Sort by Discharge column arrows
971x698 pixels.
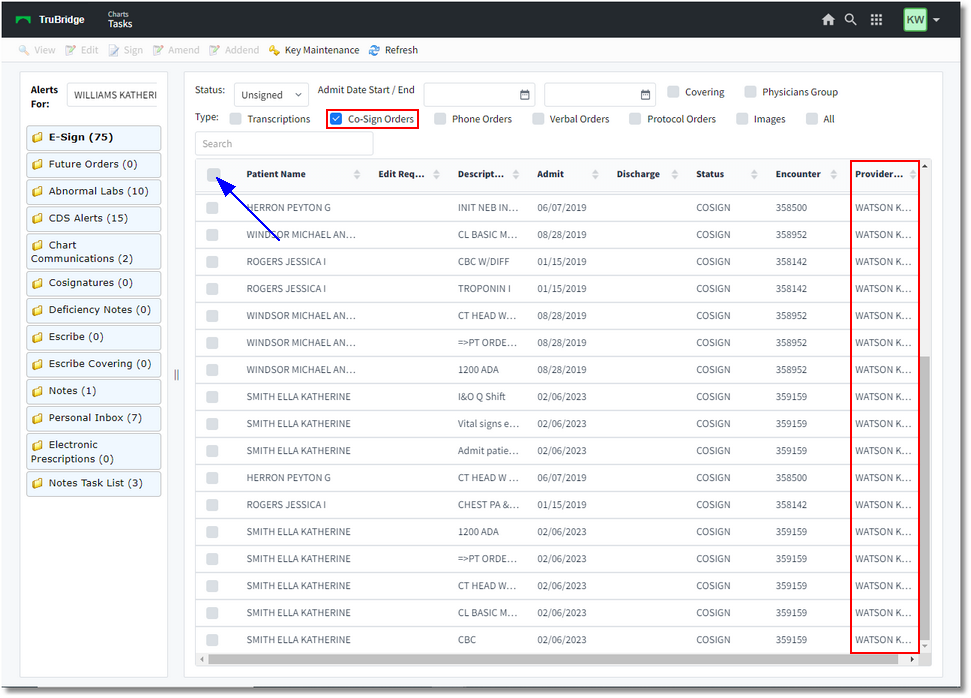[x=675, y=175]
